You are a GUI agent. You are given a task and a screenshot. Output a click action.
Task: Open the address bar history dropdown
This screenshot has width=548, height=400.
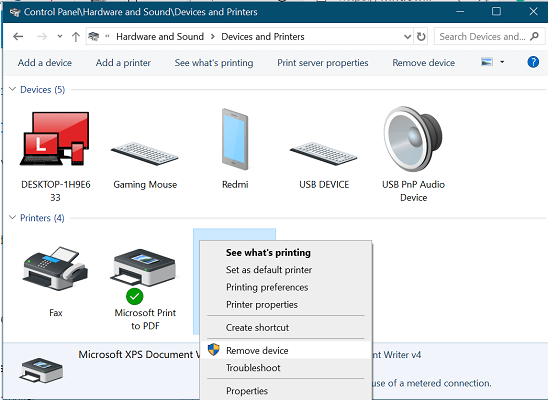point(407,36)
